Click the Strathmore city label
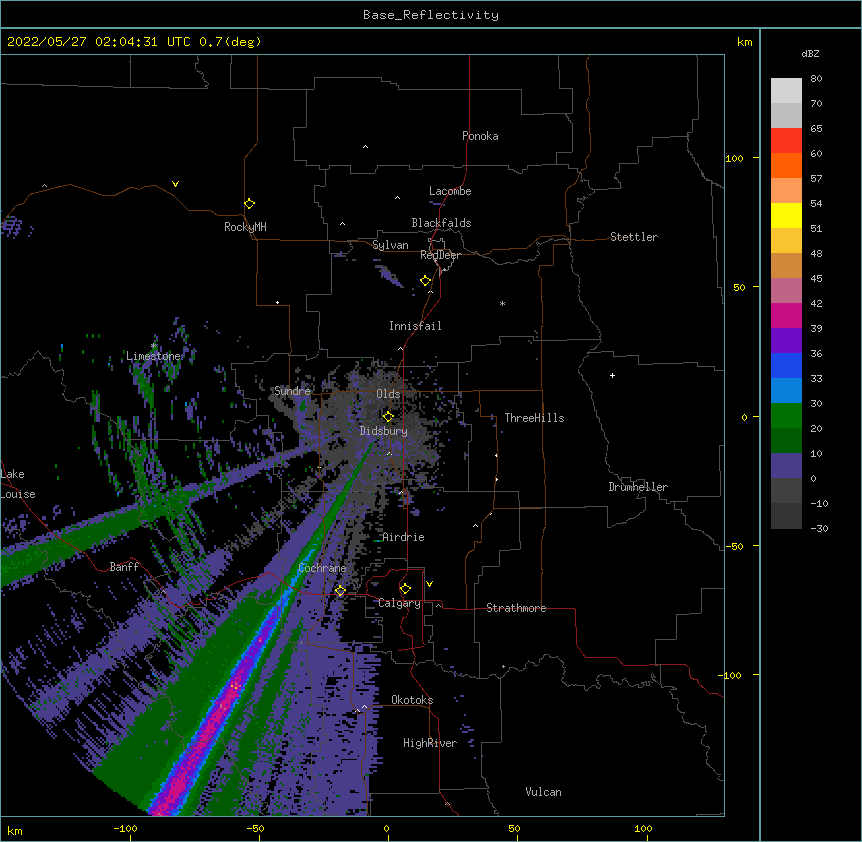The height and width of the screenshot is (842, 862). [x=516, y=608]
